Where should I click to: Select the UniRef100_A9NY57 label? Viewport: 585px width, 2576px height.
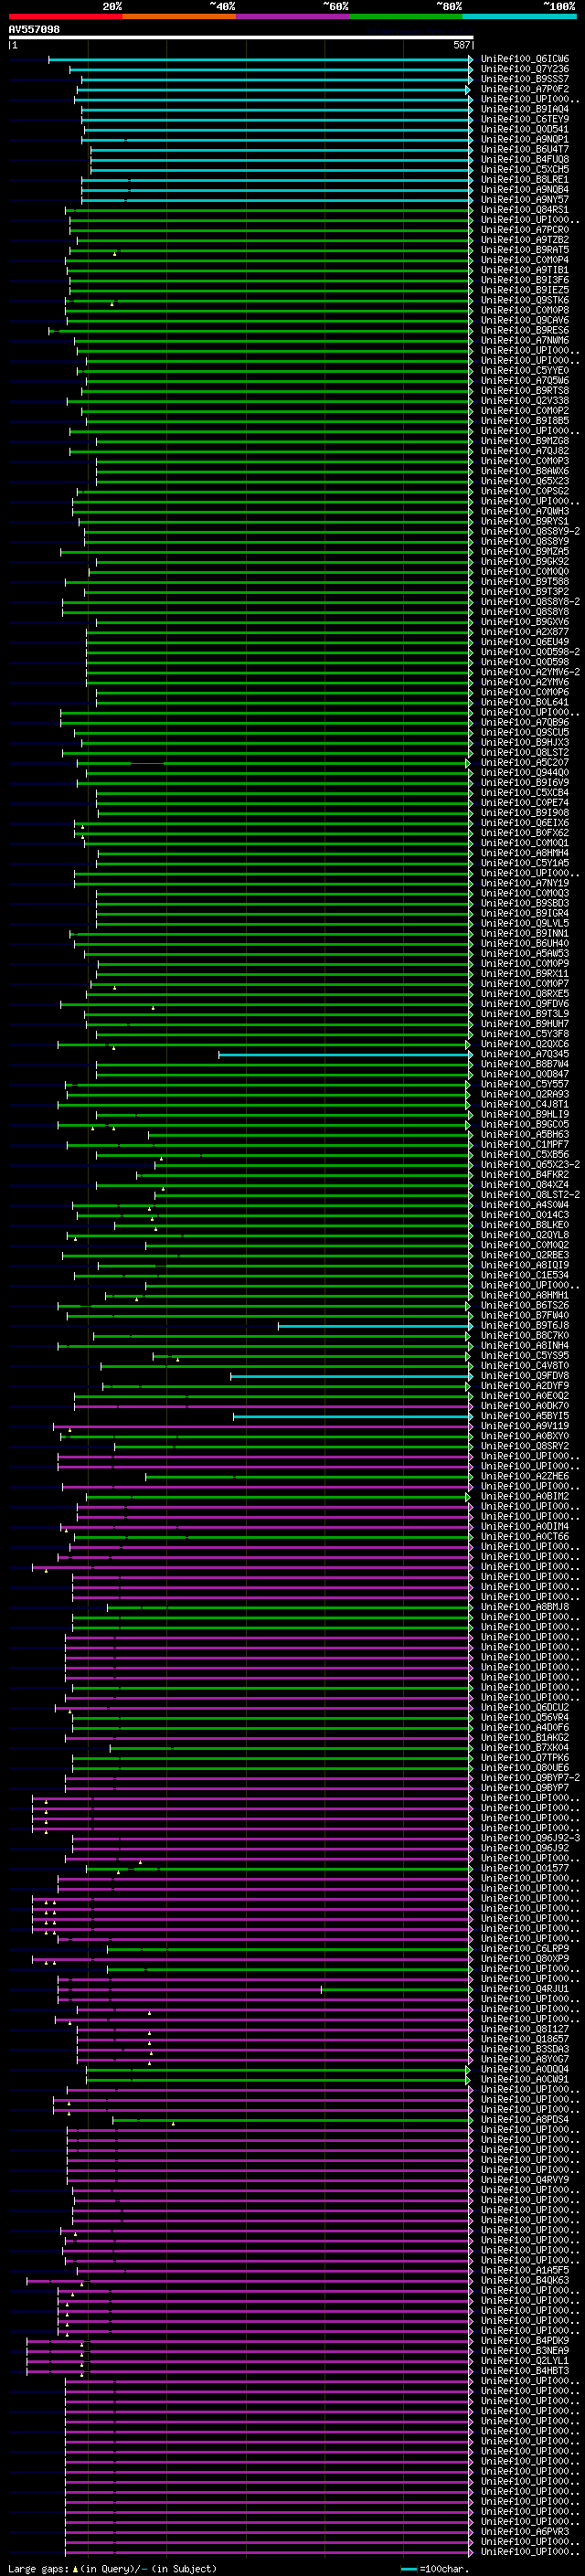[525, 199]
